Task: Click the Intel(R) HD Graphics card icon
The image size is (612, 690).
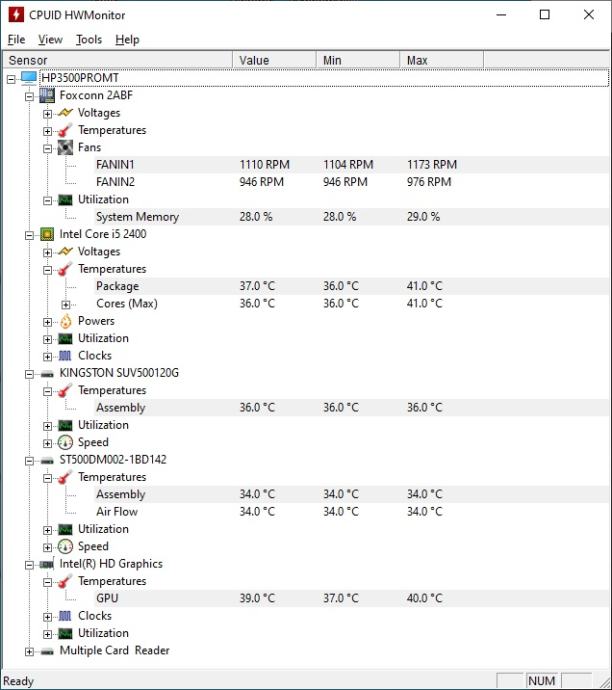Action: [47, 564]
